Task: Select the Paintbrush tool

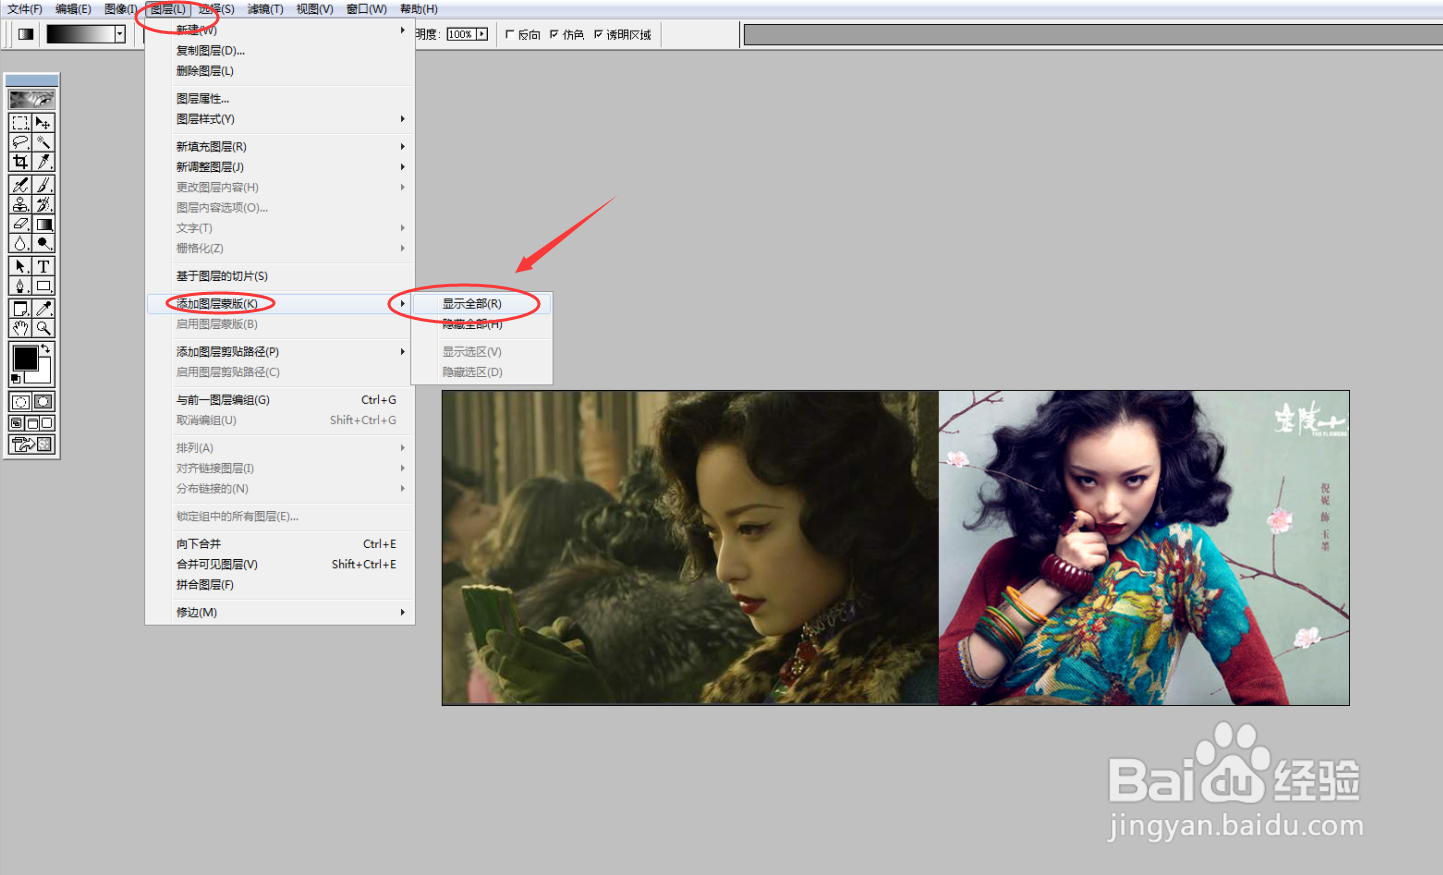Action: pos(43,185)
